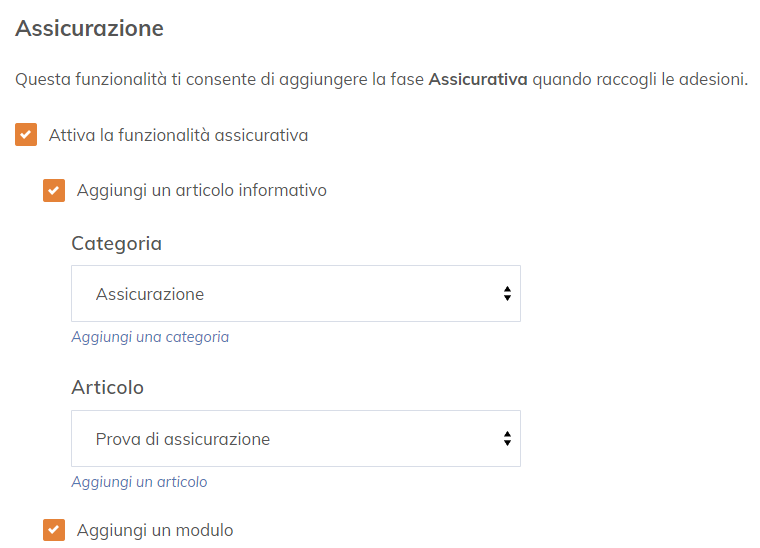This screenshot has height=548, width=760.
Task: Open the Categoria dropdown
Action: (x=295, y=294)
